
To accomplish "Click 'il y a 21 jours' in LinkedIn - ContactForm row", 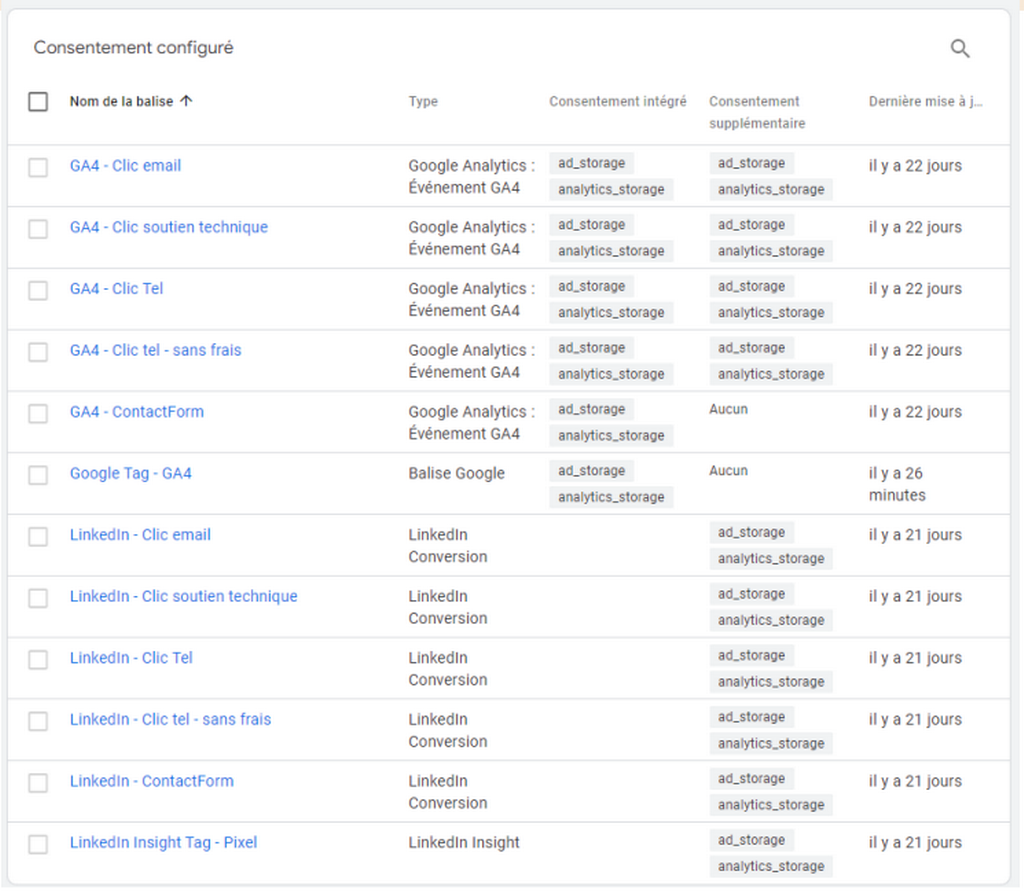I will click(915, 781).
